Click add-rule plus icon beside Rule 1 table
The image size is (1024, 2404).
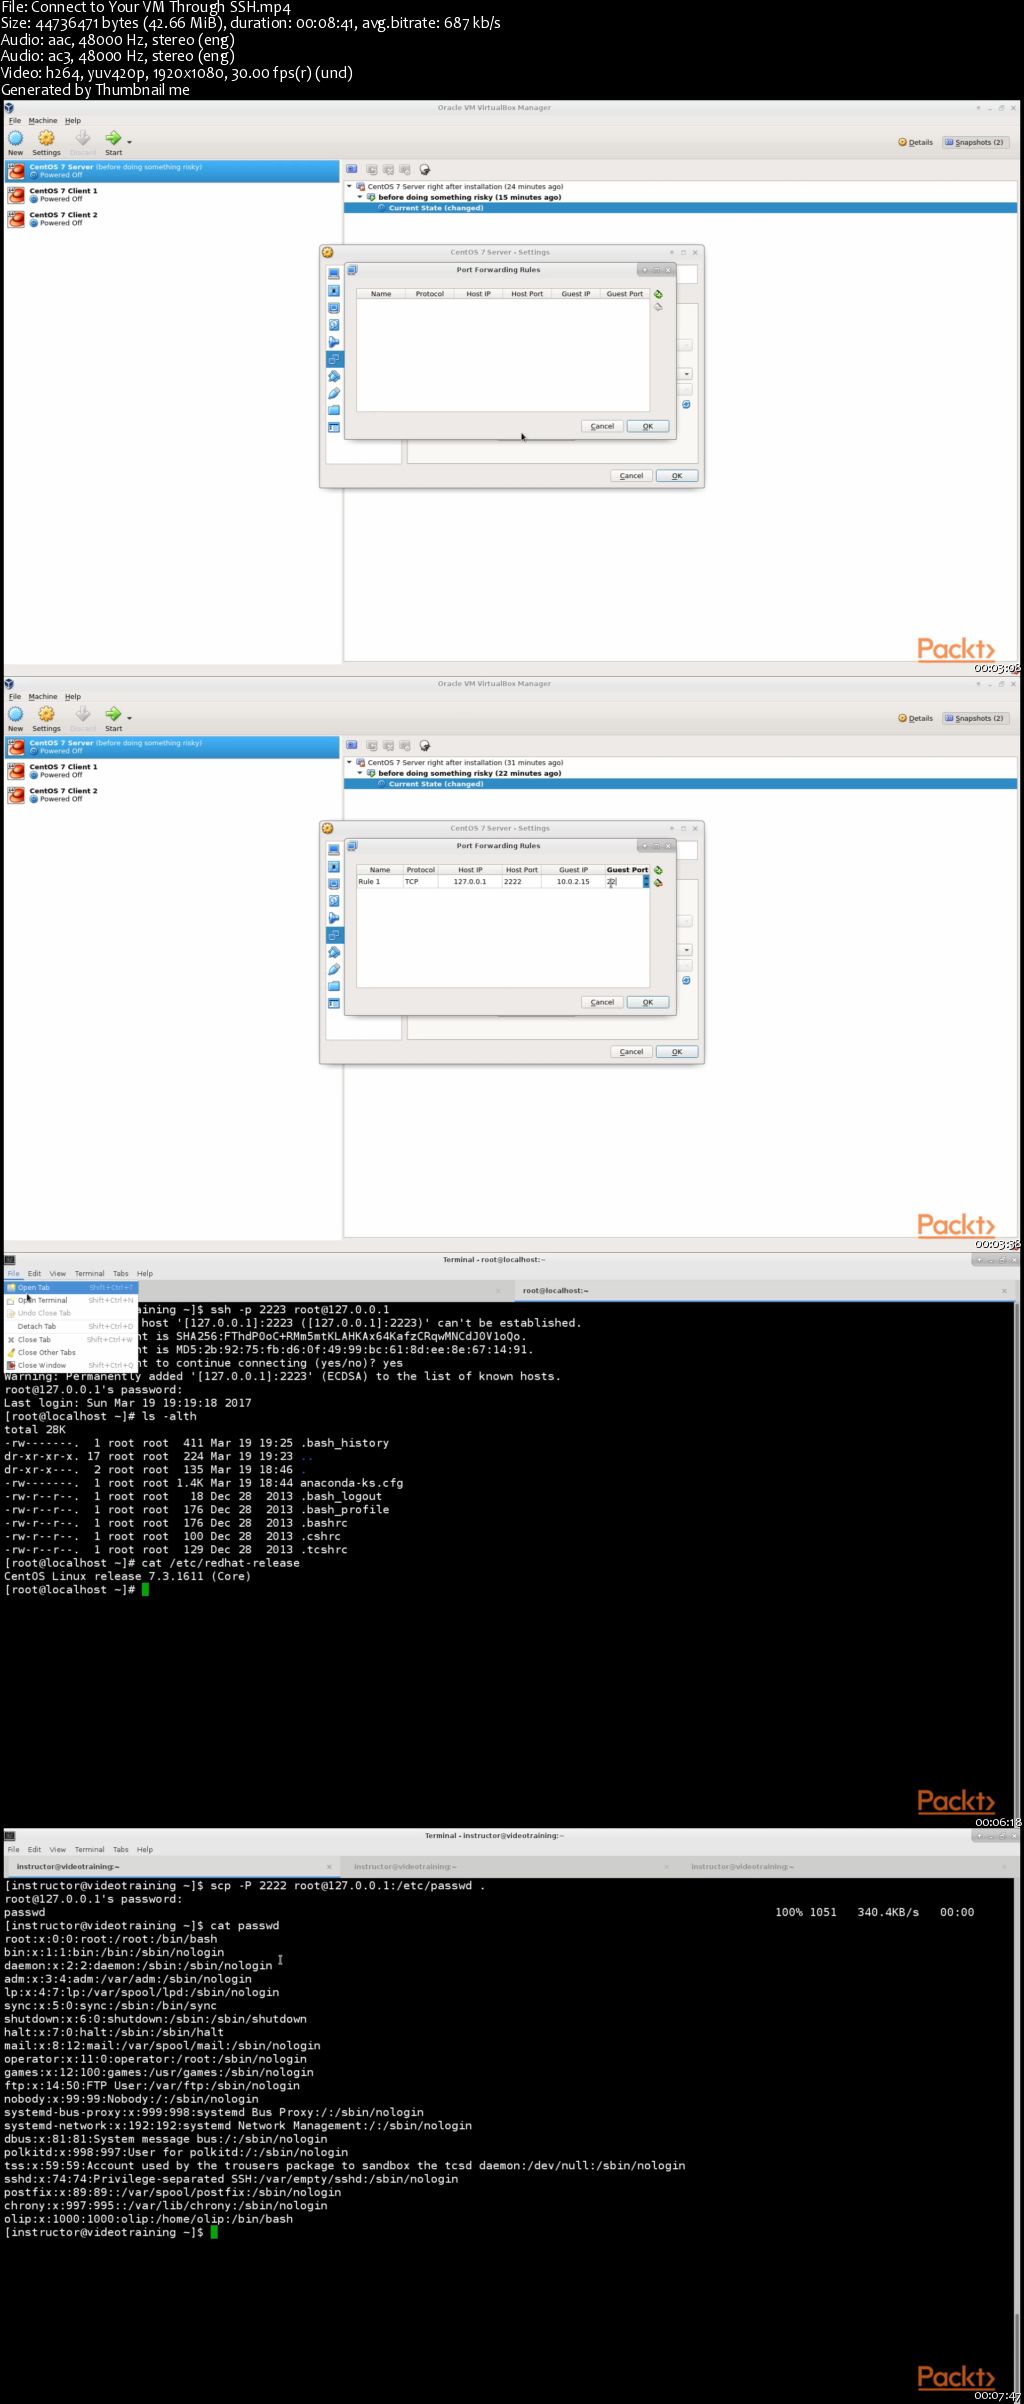[658, 870]
